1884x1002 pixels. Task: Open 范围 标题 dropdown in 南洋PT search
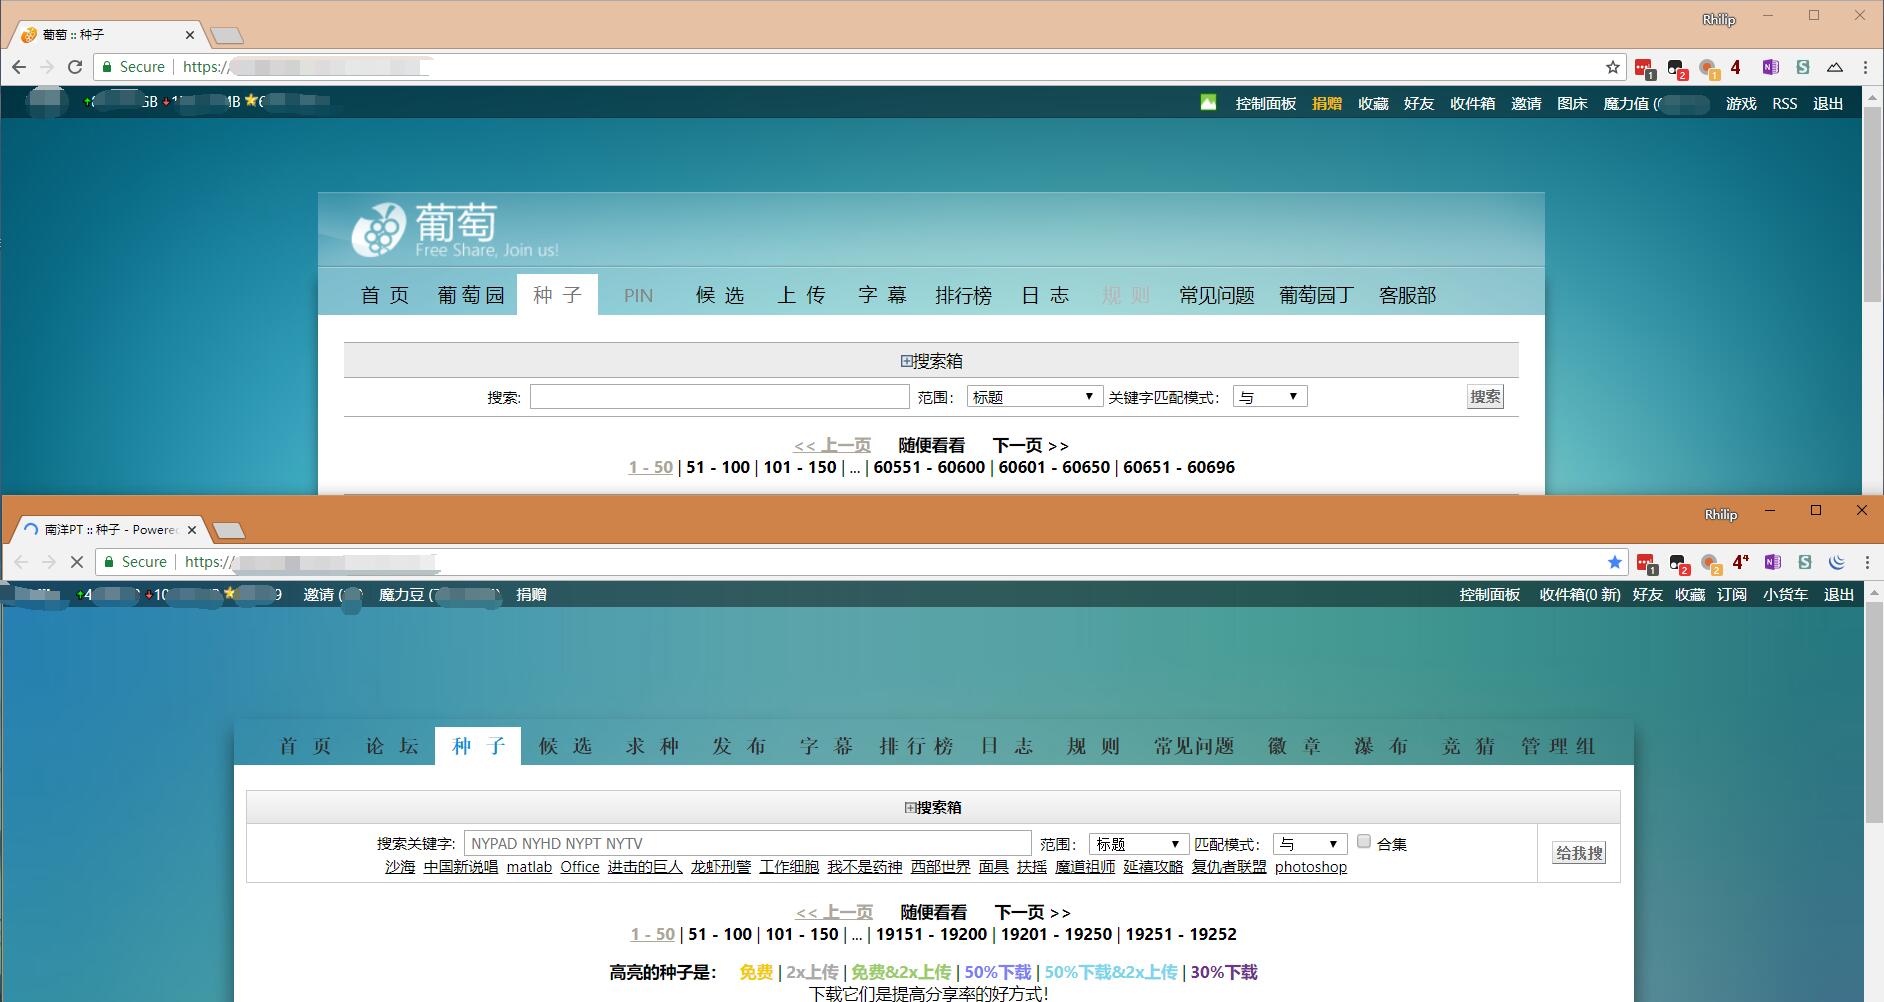click(x=1138, y=844)
